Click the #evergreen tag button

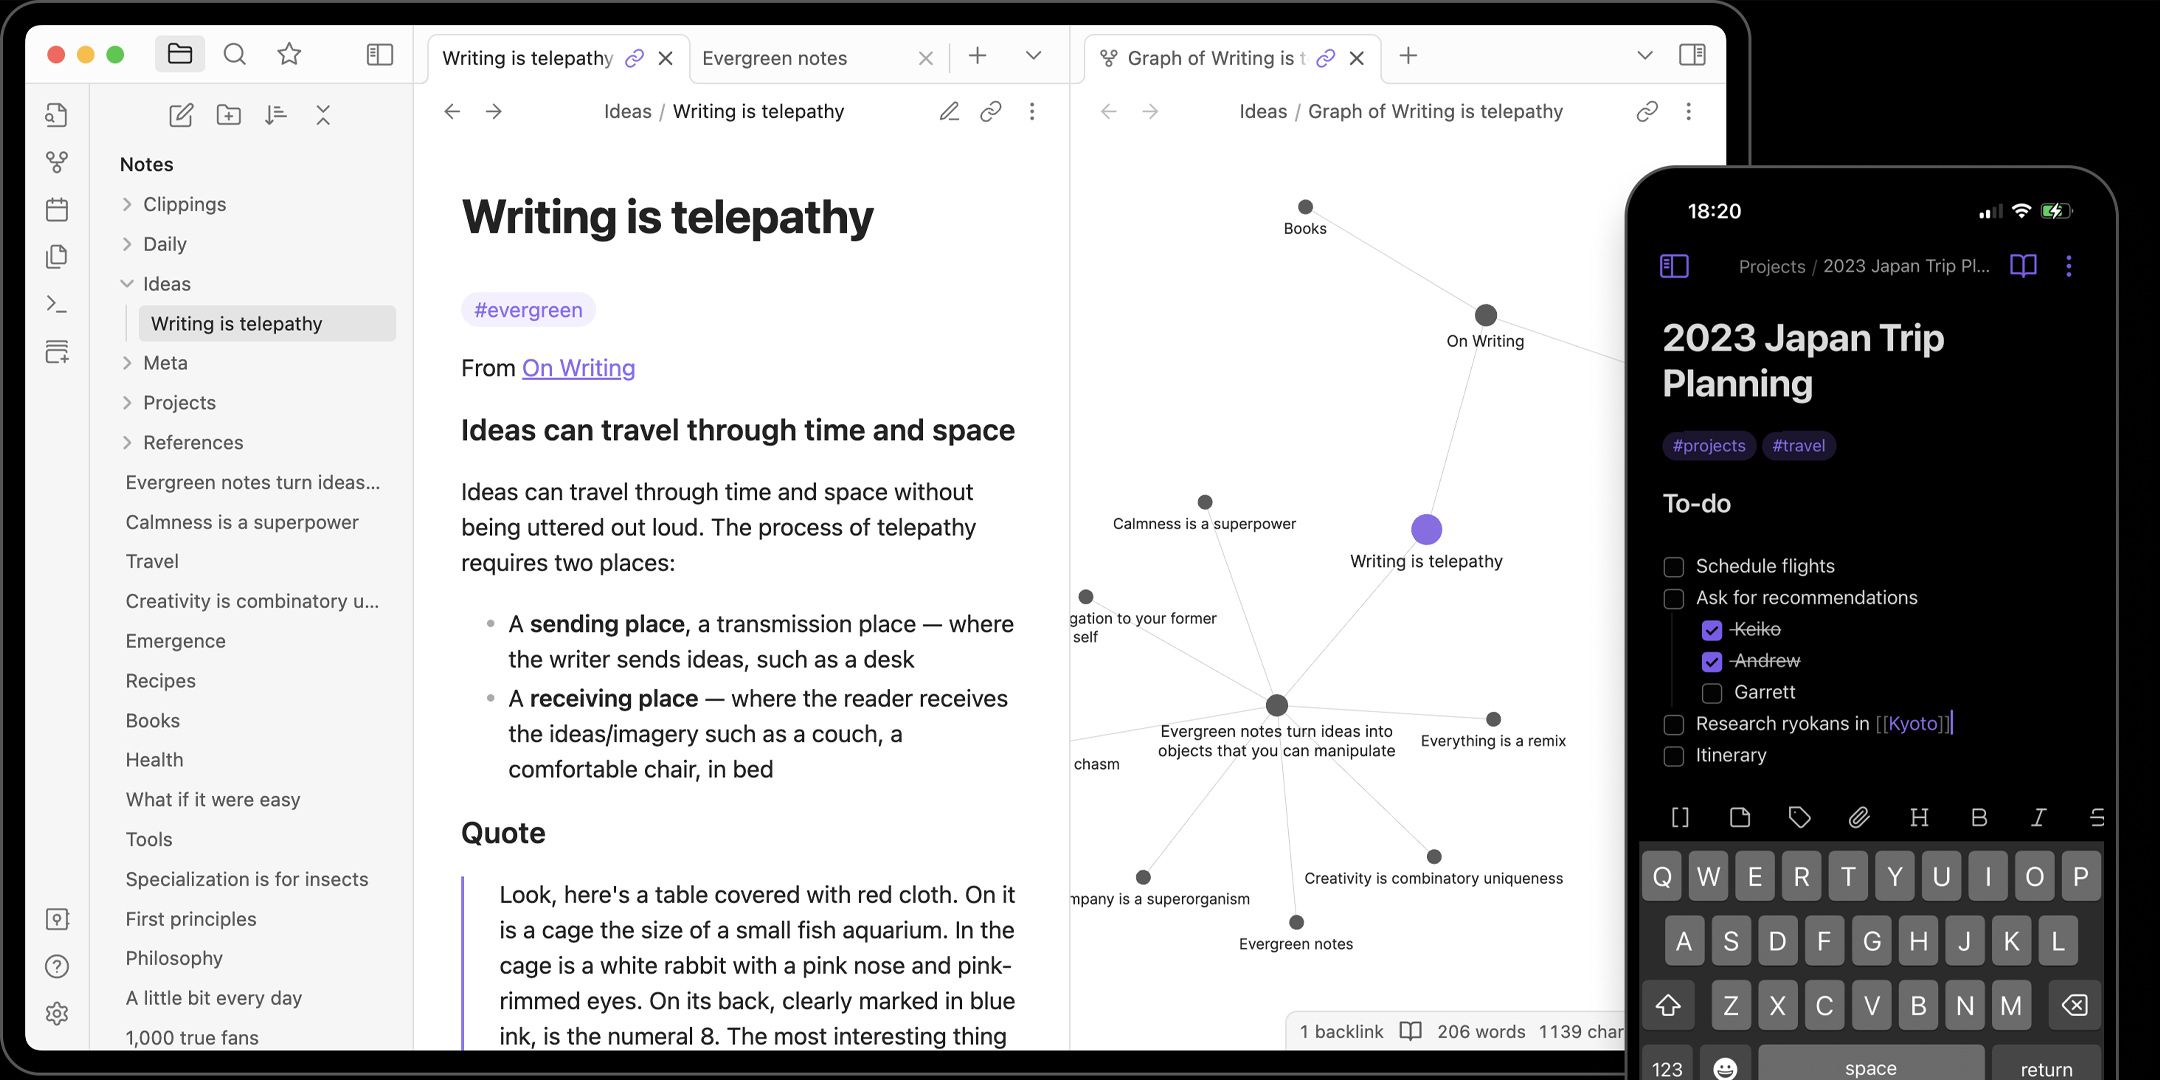coord(529,309)
